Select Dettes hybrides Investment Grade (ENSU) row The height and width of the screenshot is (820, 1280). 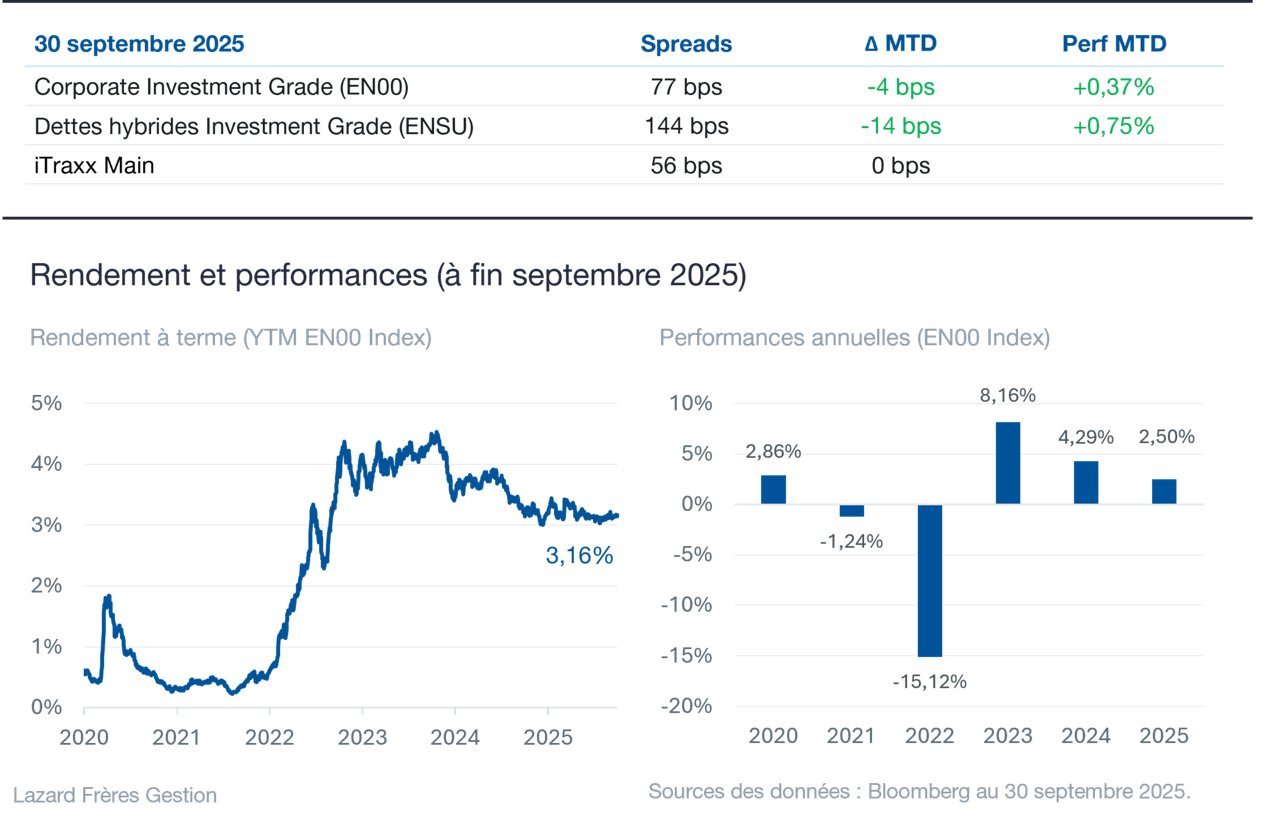[x=624, y=126]
